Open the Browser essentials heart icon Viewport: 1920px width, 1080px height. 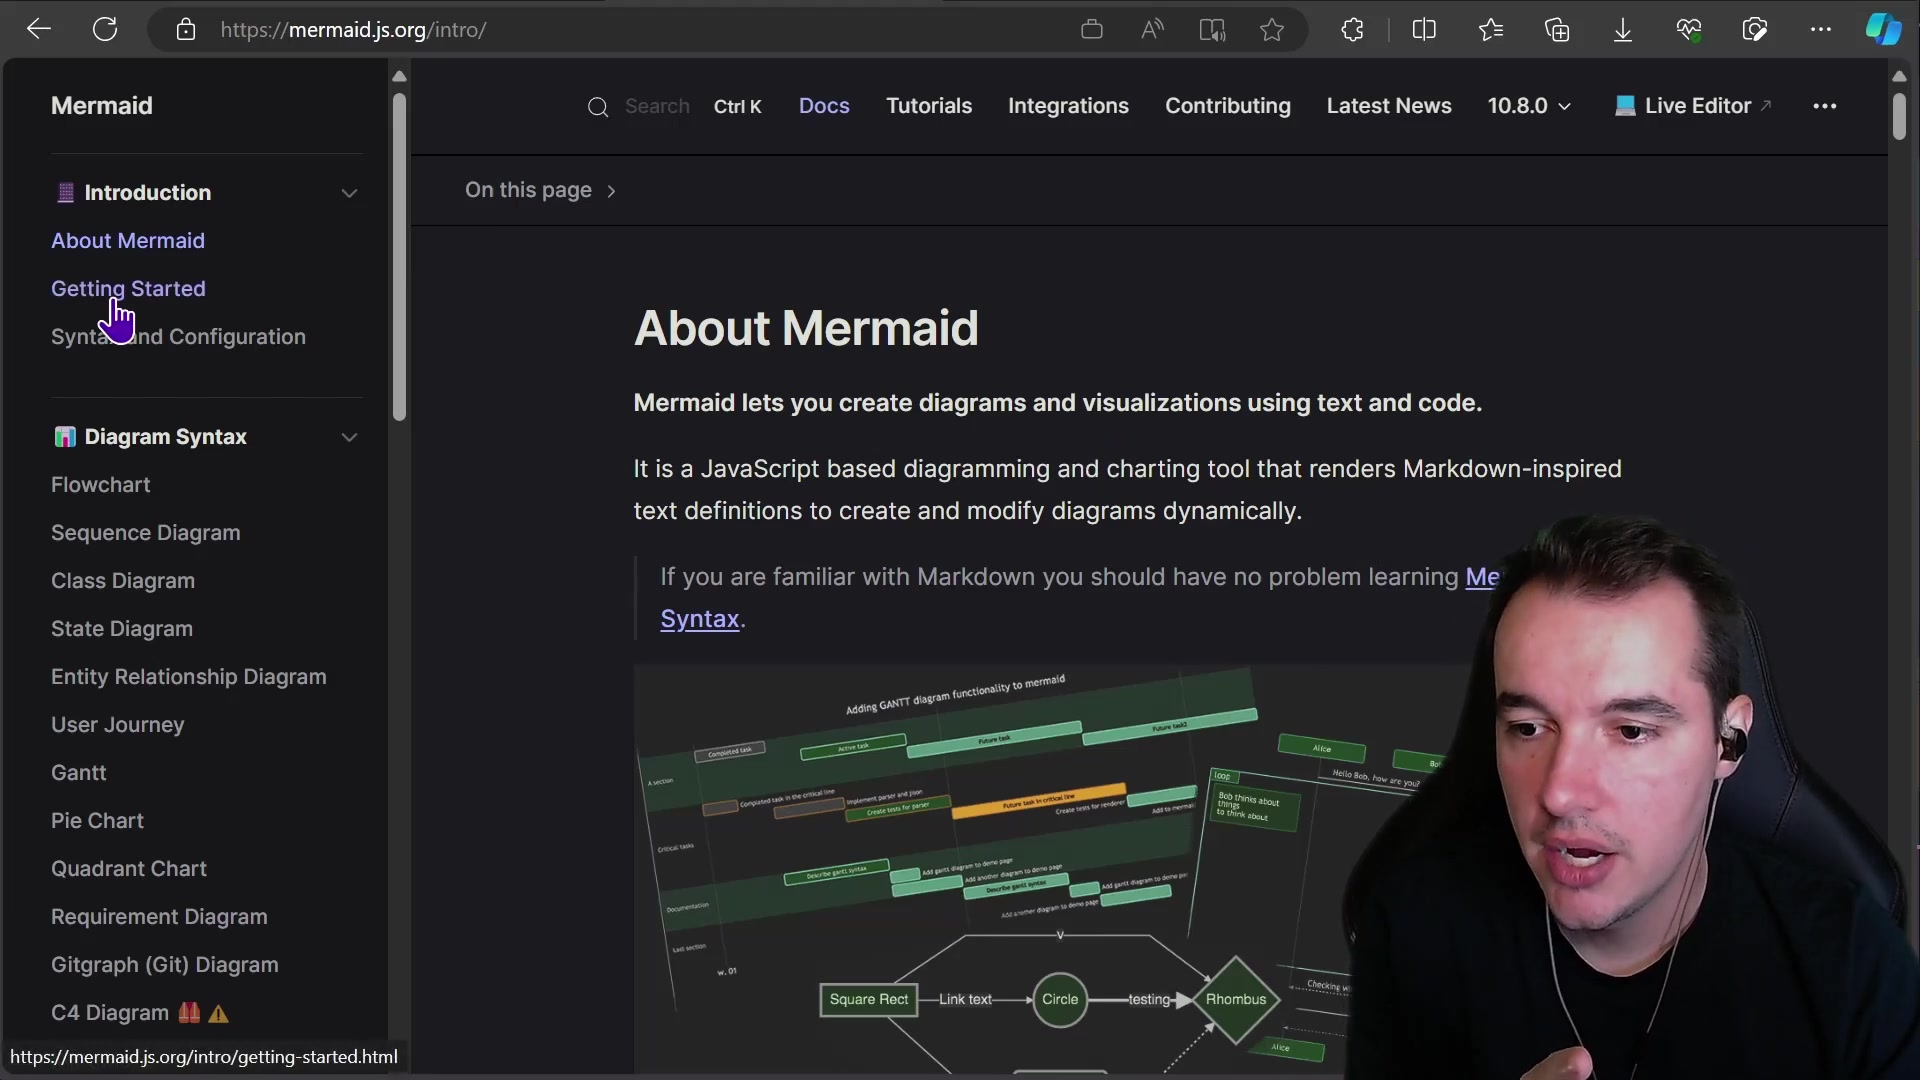tap(1689, 30)
